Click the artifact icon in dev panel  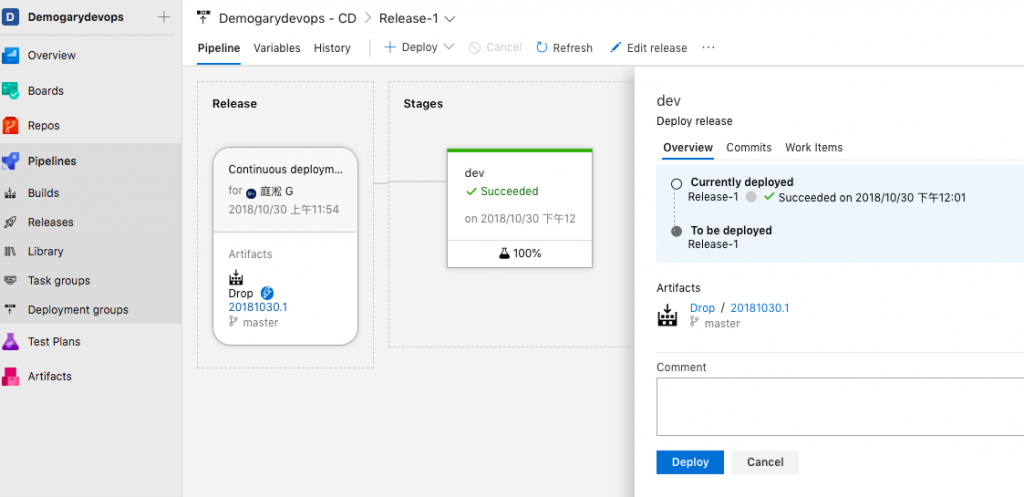point(667,315)
